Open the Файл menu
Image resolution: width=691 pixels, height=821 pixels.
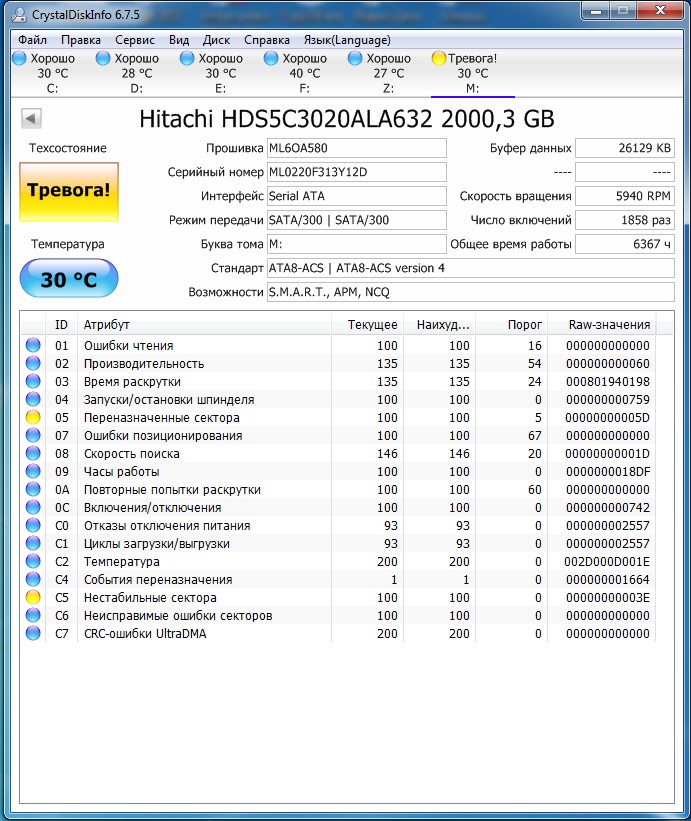(32, 40)
